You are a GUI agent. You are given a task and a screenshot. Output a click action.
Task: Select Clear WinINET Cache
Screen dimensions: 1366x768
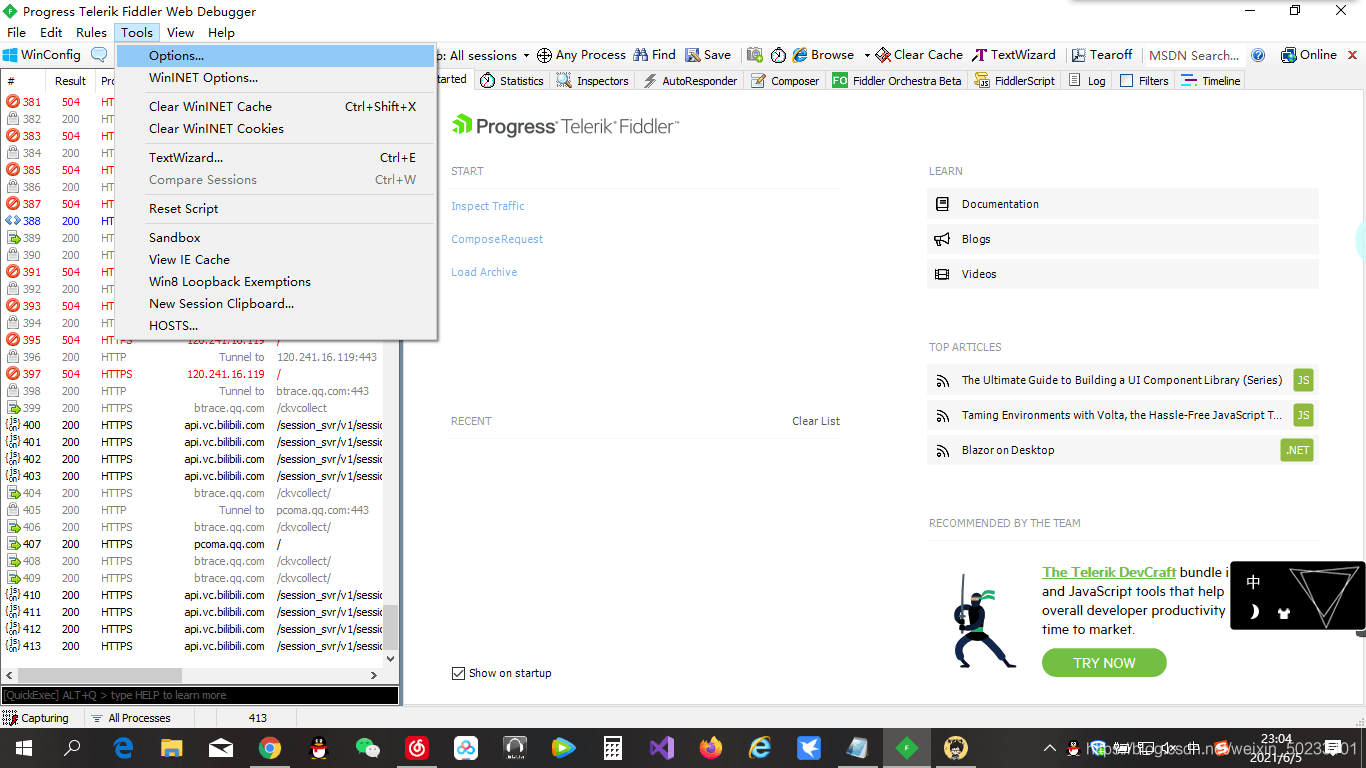point(277,107)
